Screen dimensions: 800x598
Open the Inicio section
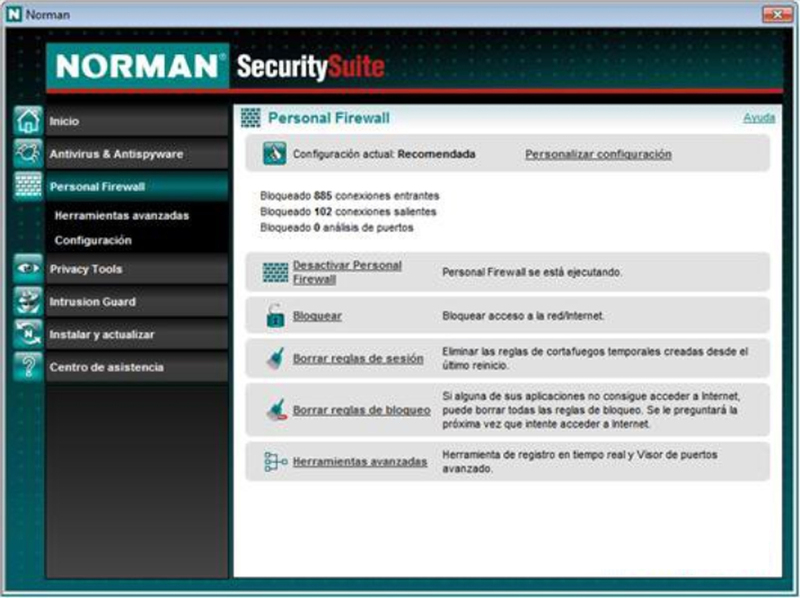(x=137, y=121)
